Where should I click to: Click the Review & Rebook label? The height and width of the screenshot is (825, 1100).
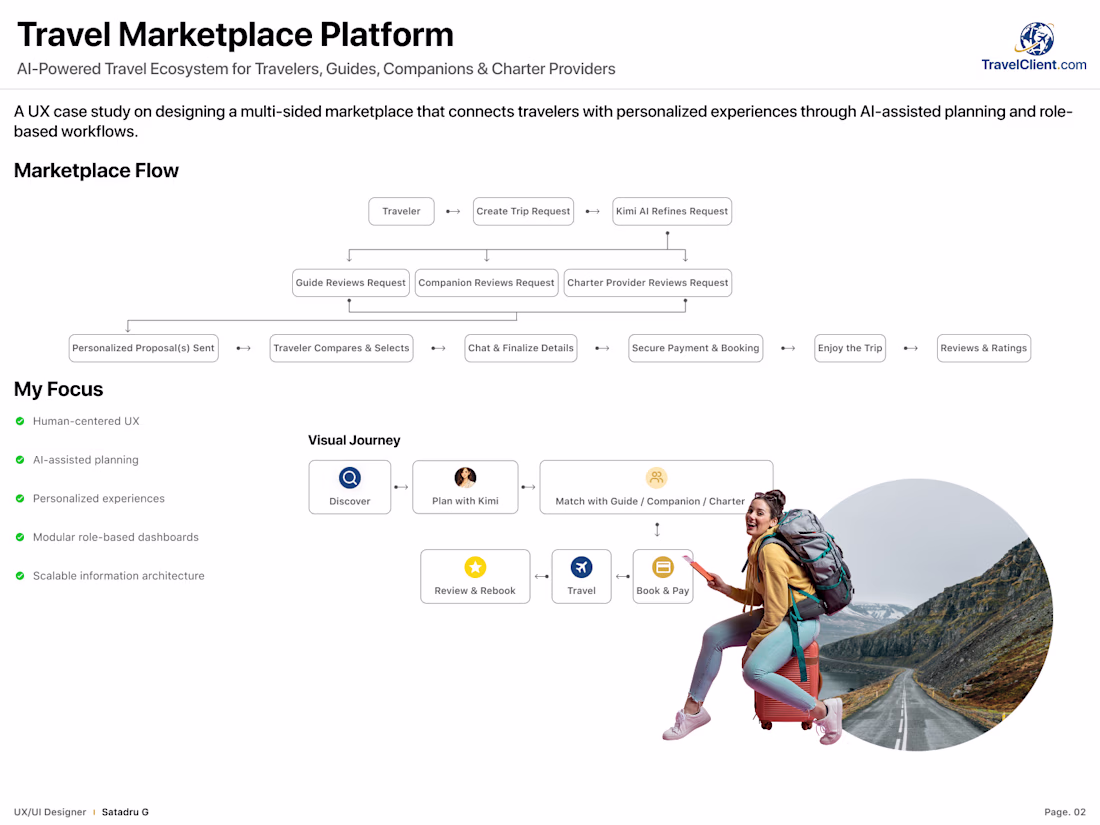[x=475, y=591]
